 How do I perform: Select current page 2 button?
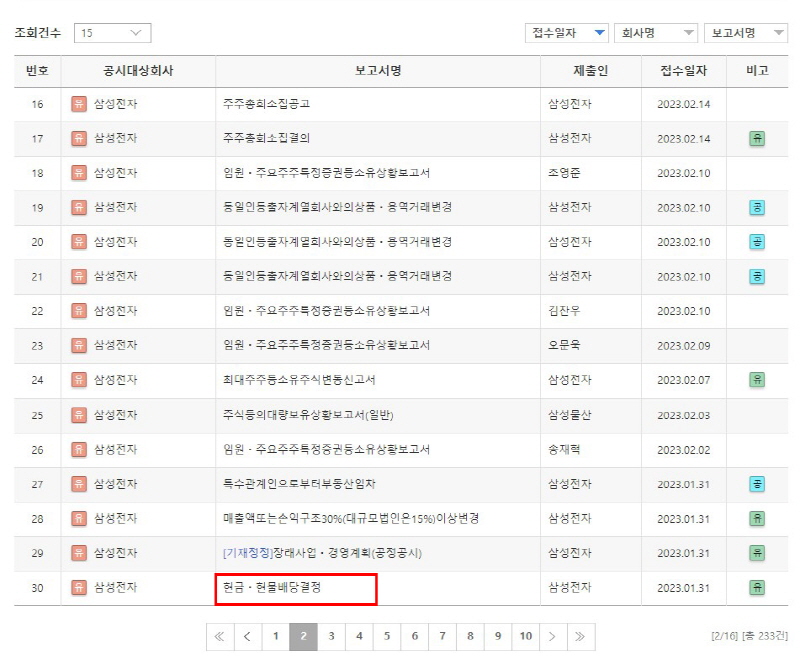coord(304,637)
